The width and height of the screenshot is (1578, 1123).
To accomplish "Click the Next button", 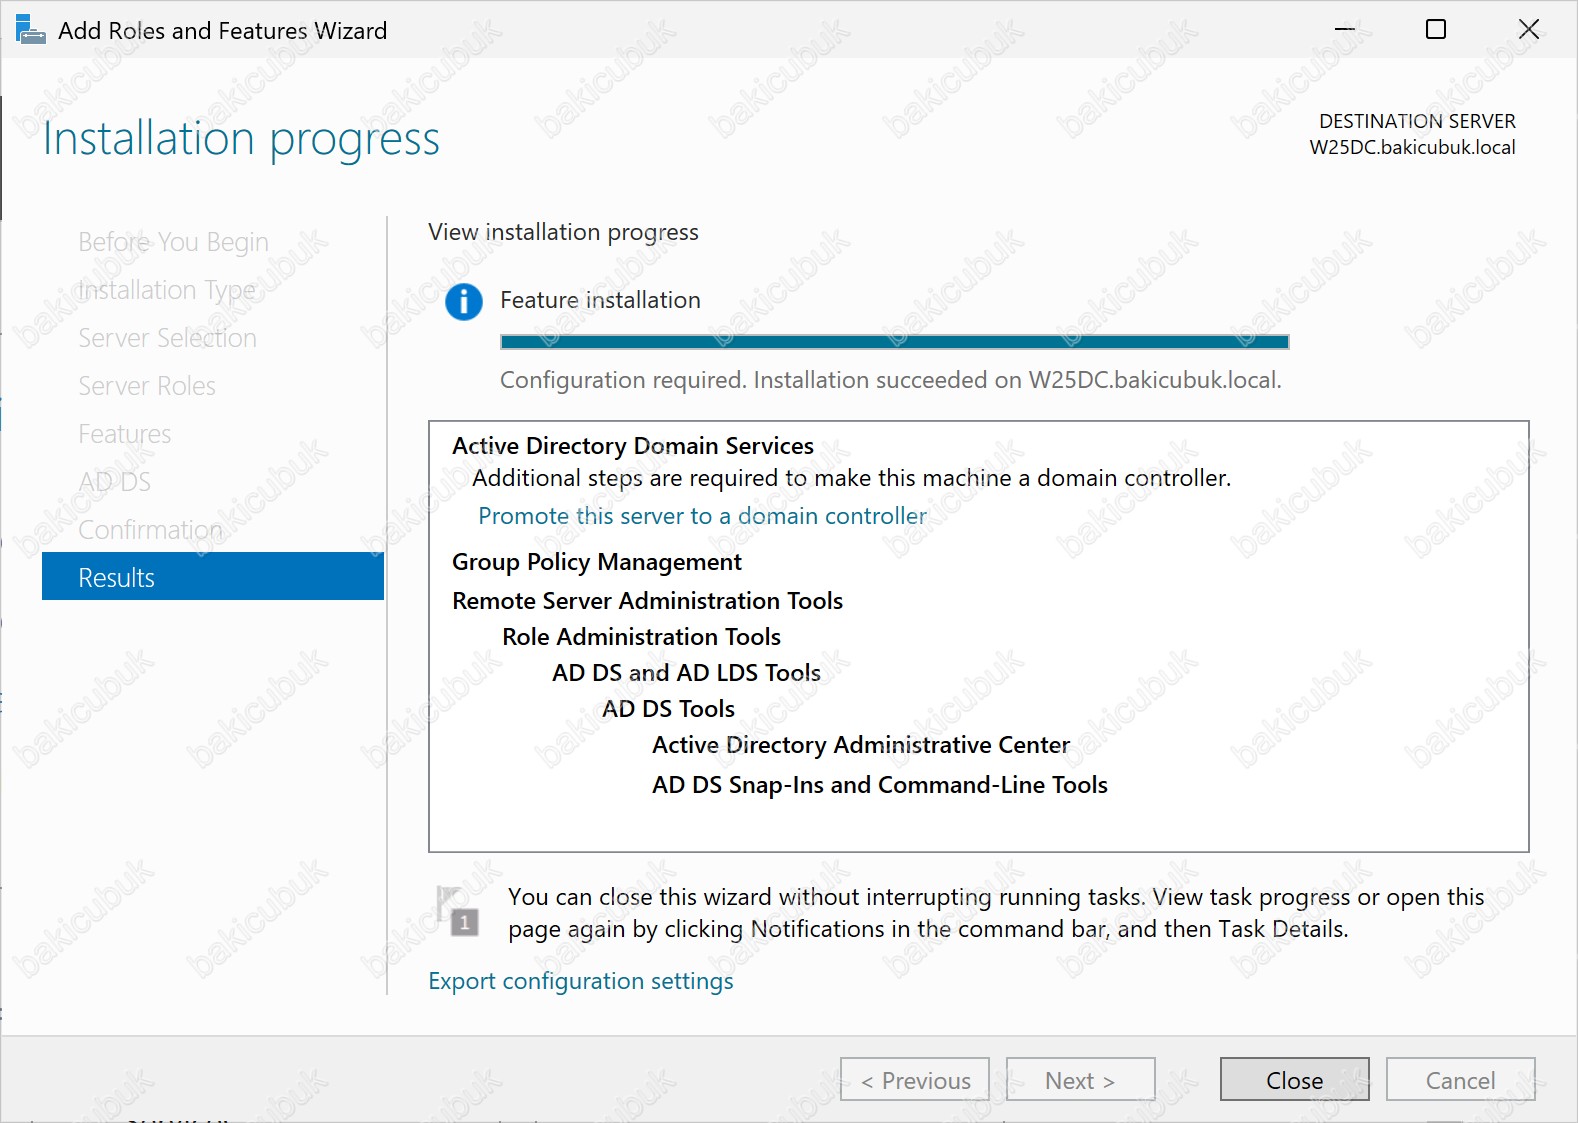I will pos(1081,1080).
